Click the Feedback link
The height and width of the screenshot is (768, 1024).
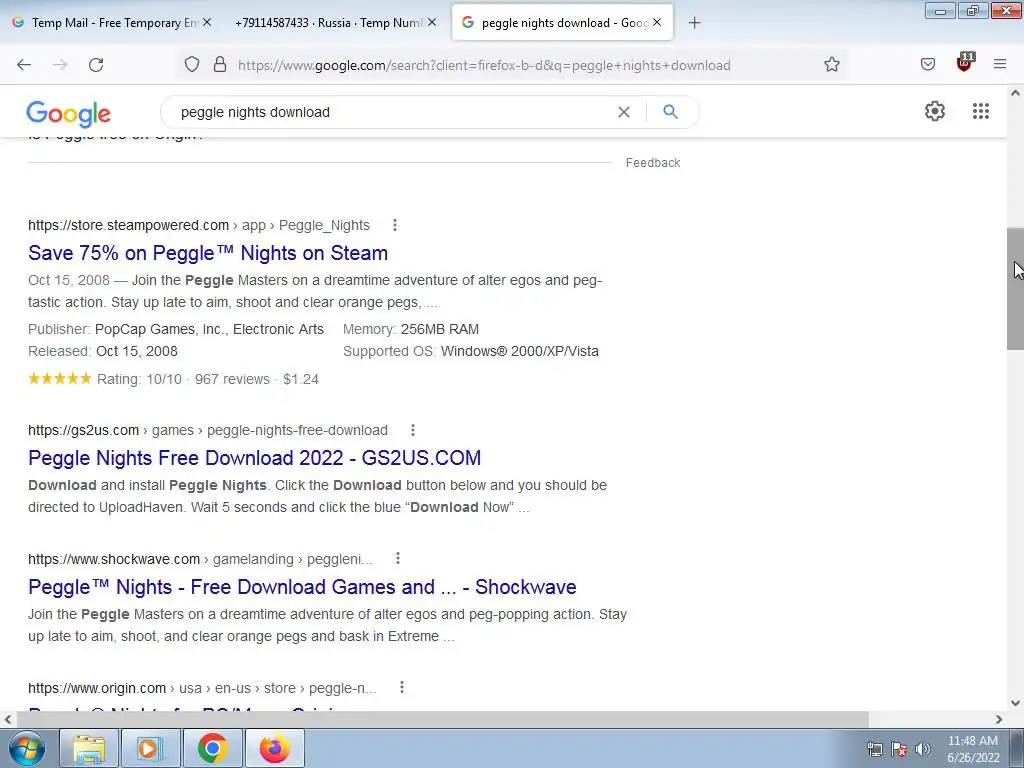(653, 163)
